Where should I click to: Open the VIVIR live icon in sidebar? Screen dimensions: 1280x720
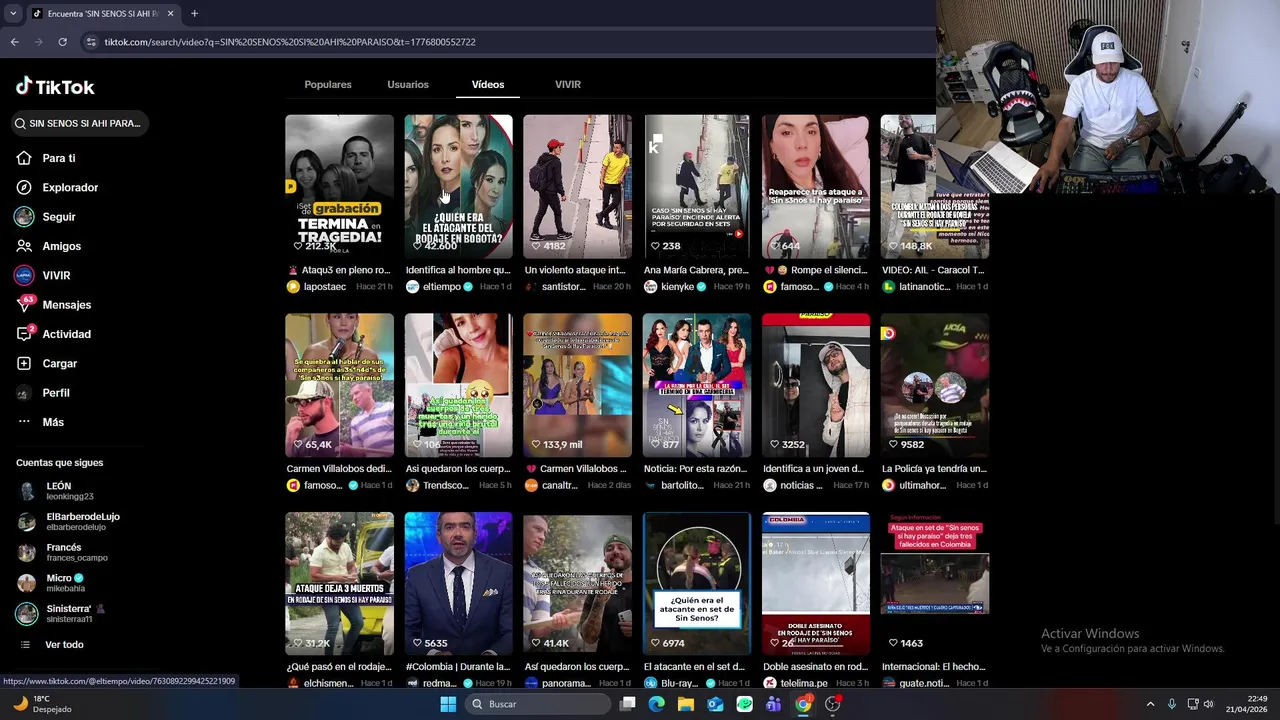tap(24, 275)
